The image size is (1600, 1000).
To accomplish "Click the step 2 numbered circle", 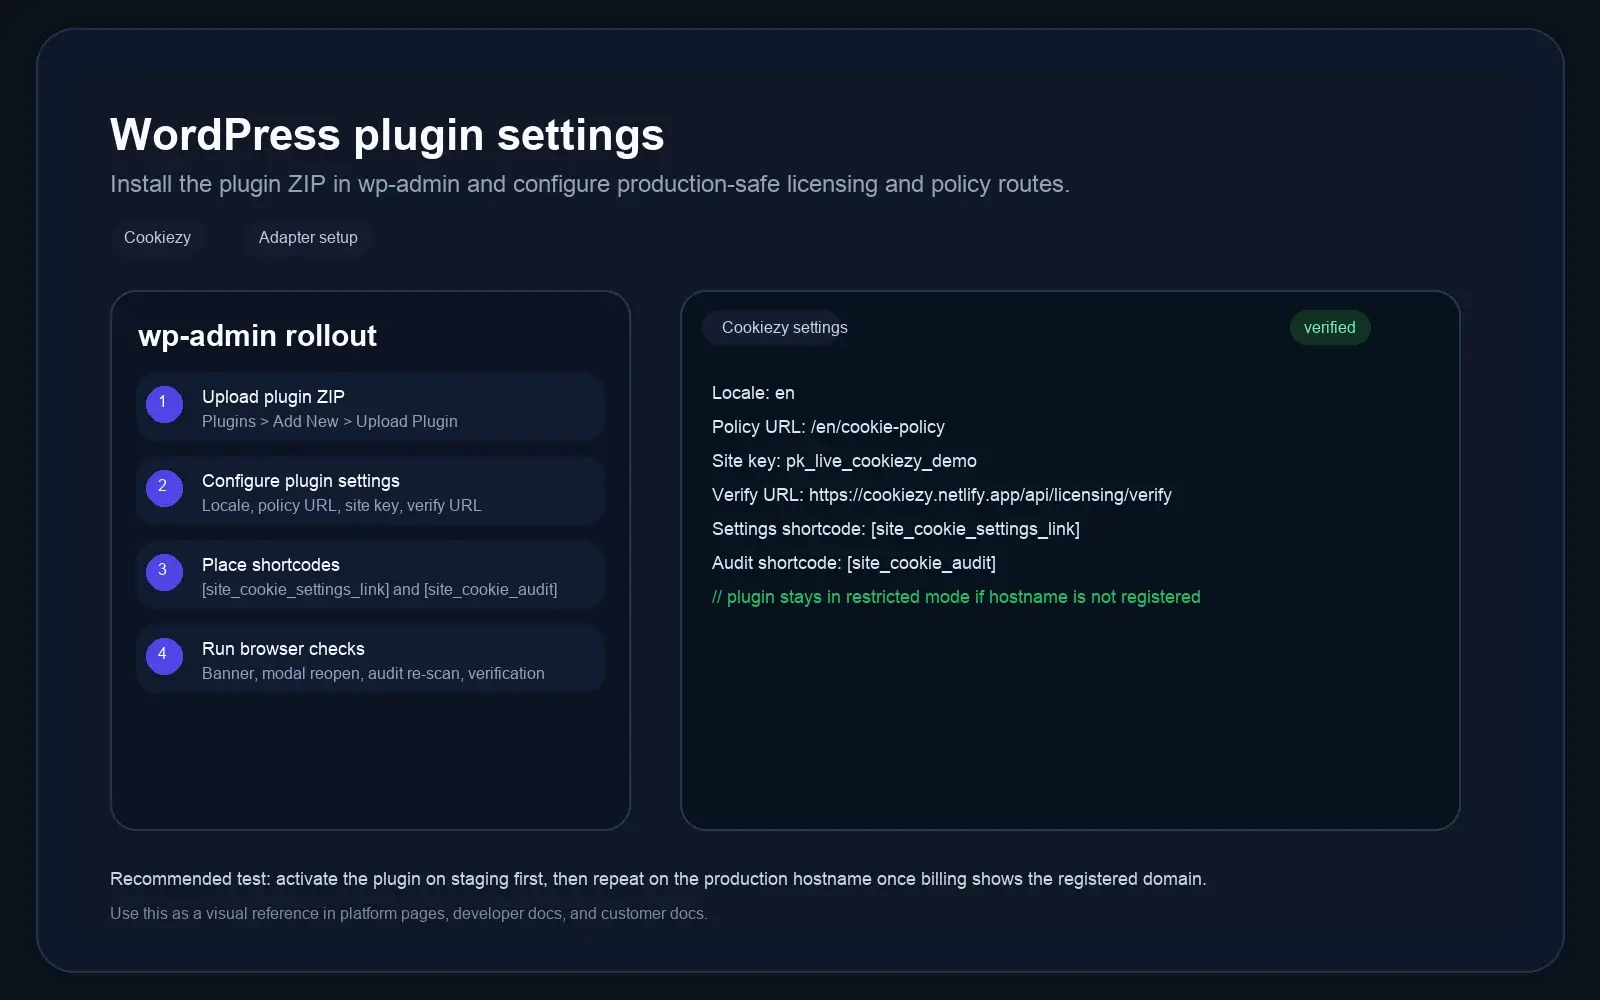I will click(164, 488).
